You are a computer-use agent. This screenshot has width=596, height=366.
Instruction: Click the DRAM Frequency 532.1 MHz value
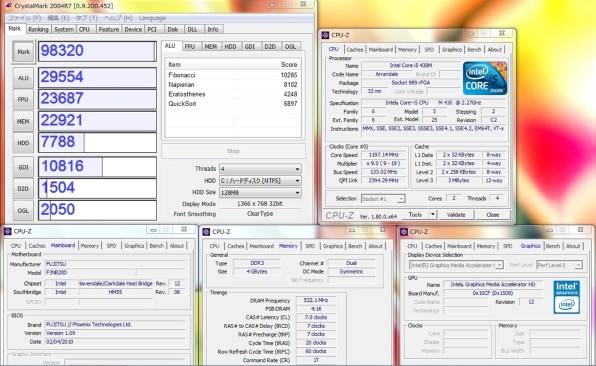[316, 300]
